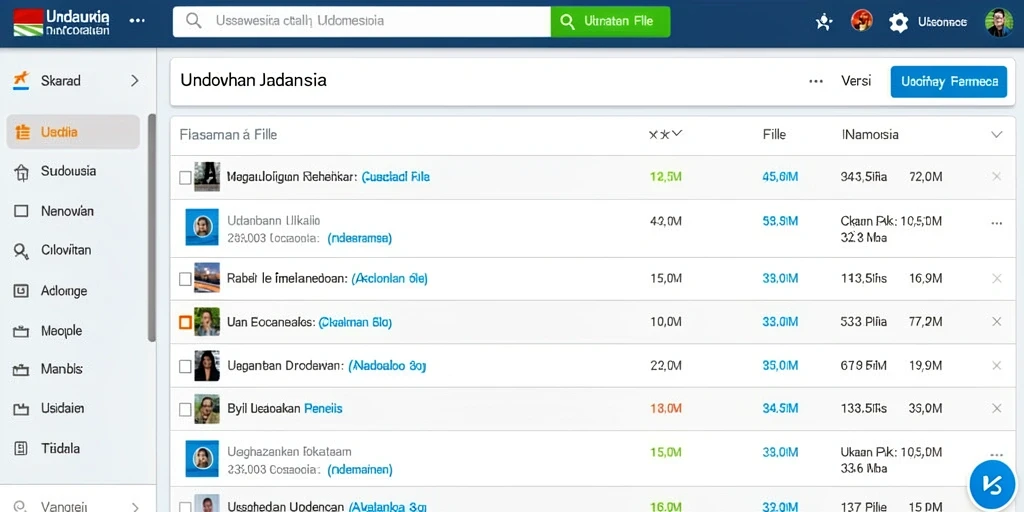Open the Cilovitan search icon item
The height and width of the screenshot is (512, 1024).
pos(22,251)
